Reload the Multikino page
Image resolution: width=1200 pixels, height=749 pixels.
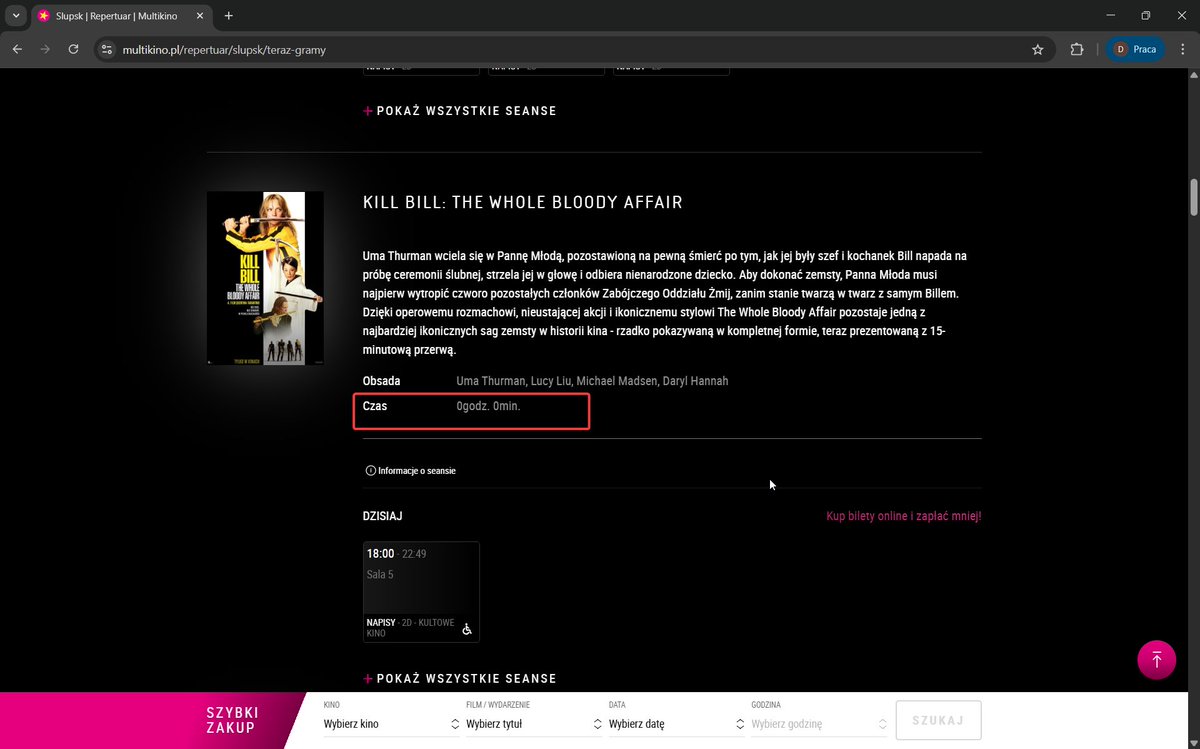click(73, 49)
